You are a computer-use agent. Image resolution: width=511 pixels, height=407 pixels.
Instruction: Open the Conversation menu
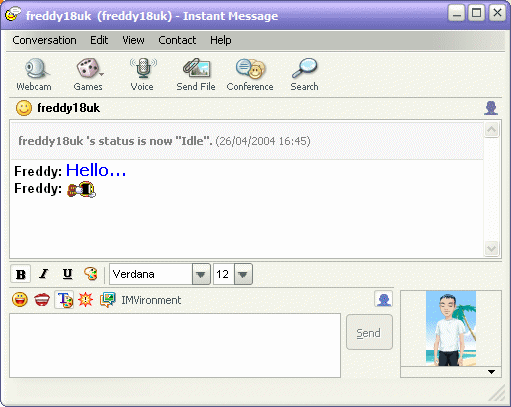[44, 40]
